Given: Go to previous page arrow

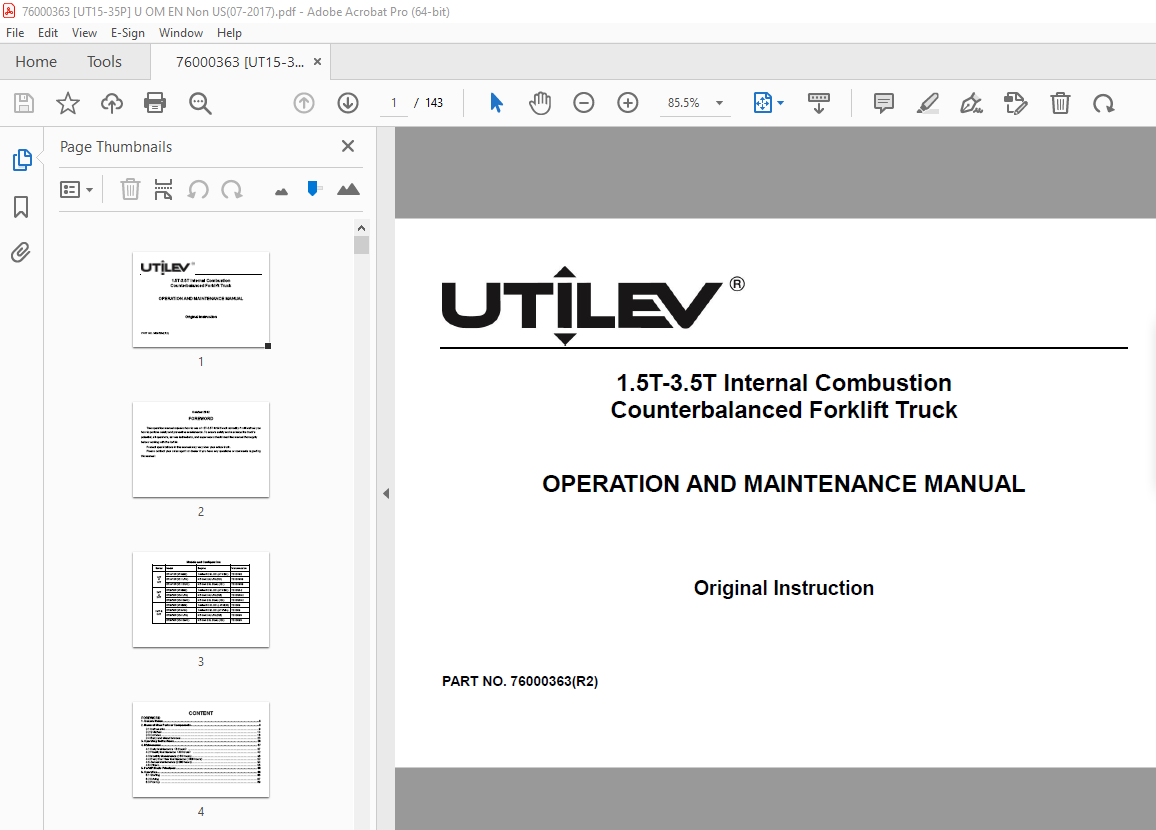Looking at the screenshot, I should [x=304, y=103].
